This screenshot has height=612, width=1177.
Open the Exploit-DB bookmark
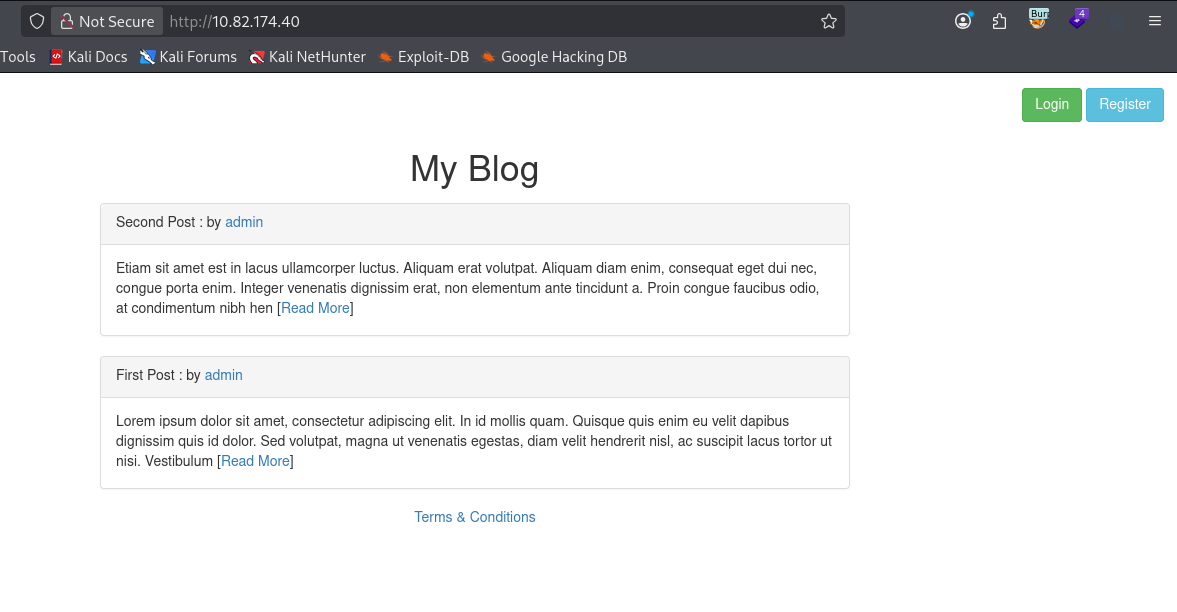424,57
